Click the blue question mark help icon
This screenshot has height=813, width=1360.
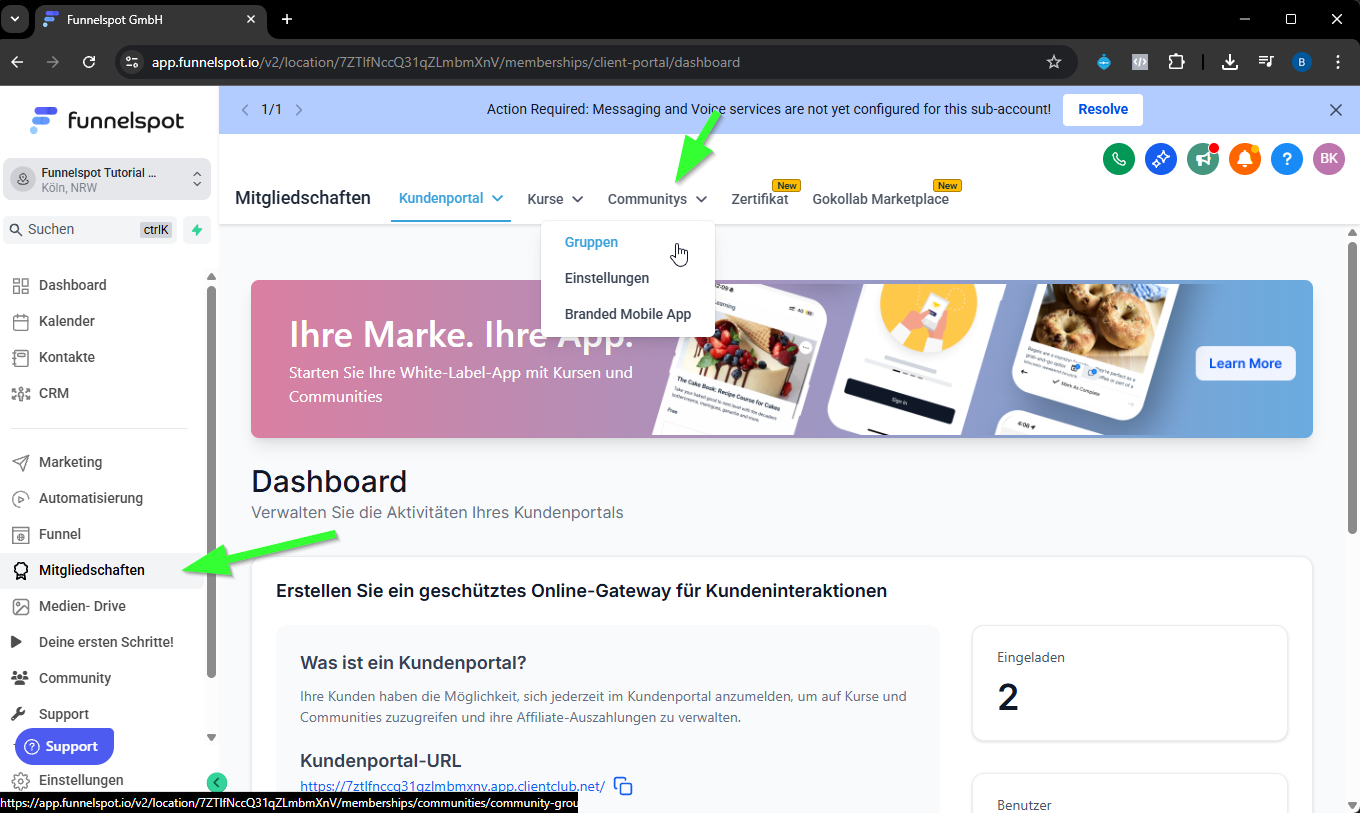coord(1287,158)
